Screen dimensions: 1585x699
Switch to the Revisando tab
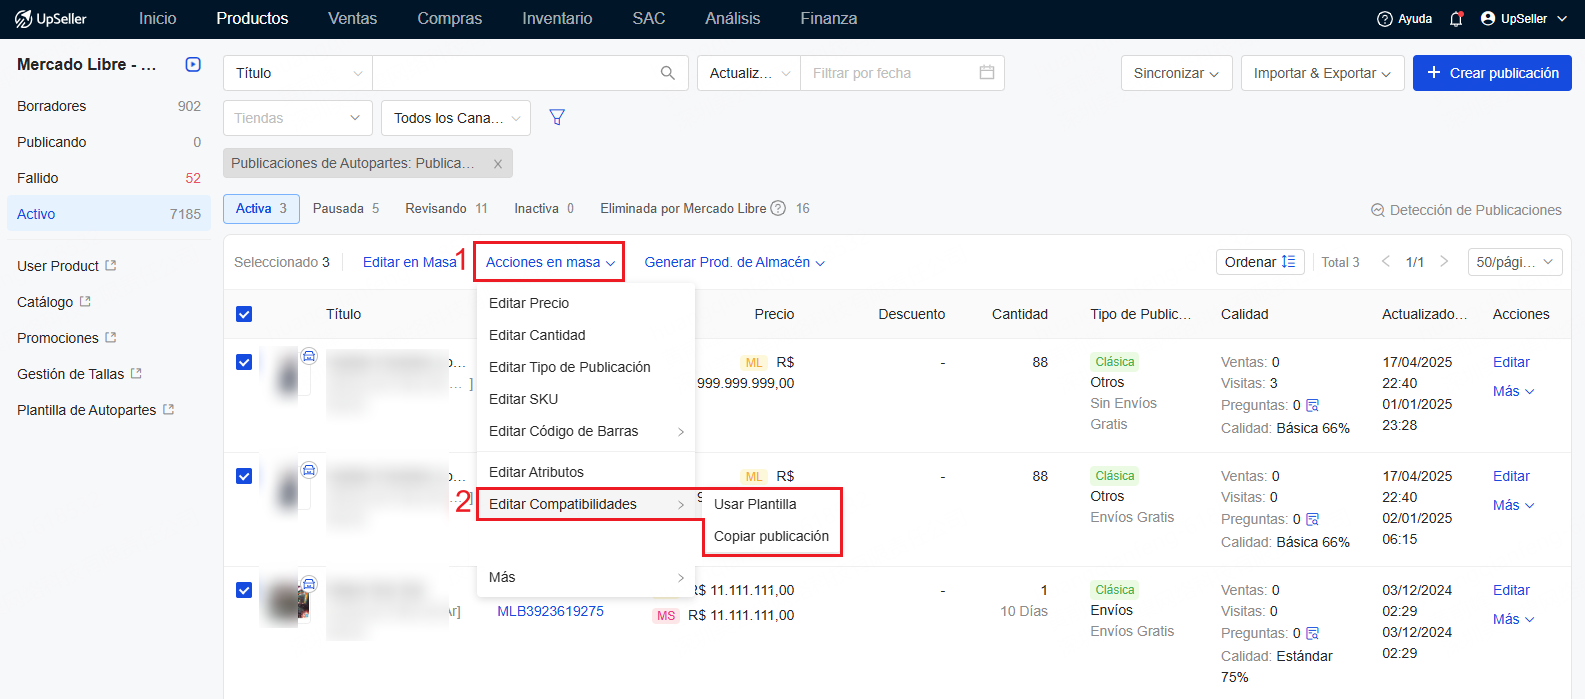coord(446,208)
